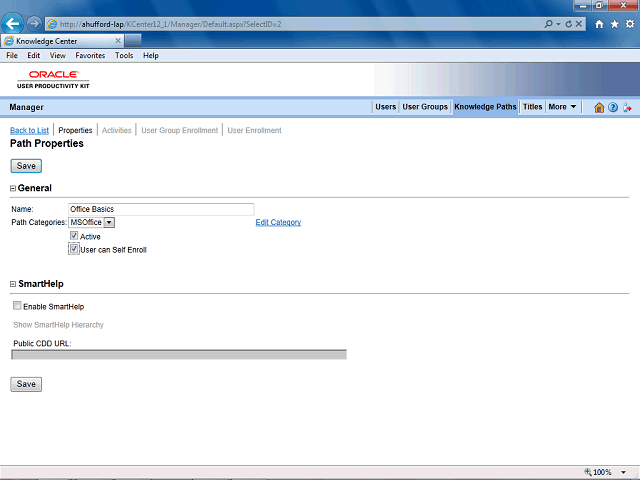Open the browser Home icon
Viewport: 640px width, 480px height.
coord(599,24)
